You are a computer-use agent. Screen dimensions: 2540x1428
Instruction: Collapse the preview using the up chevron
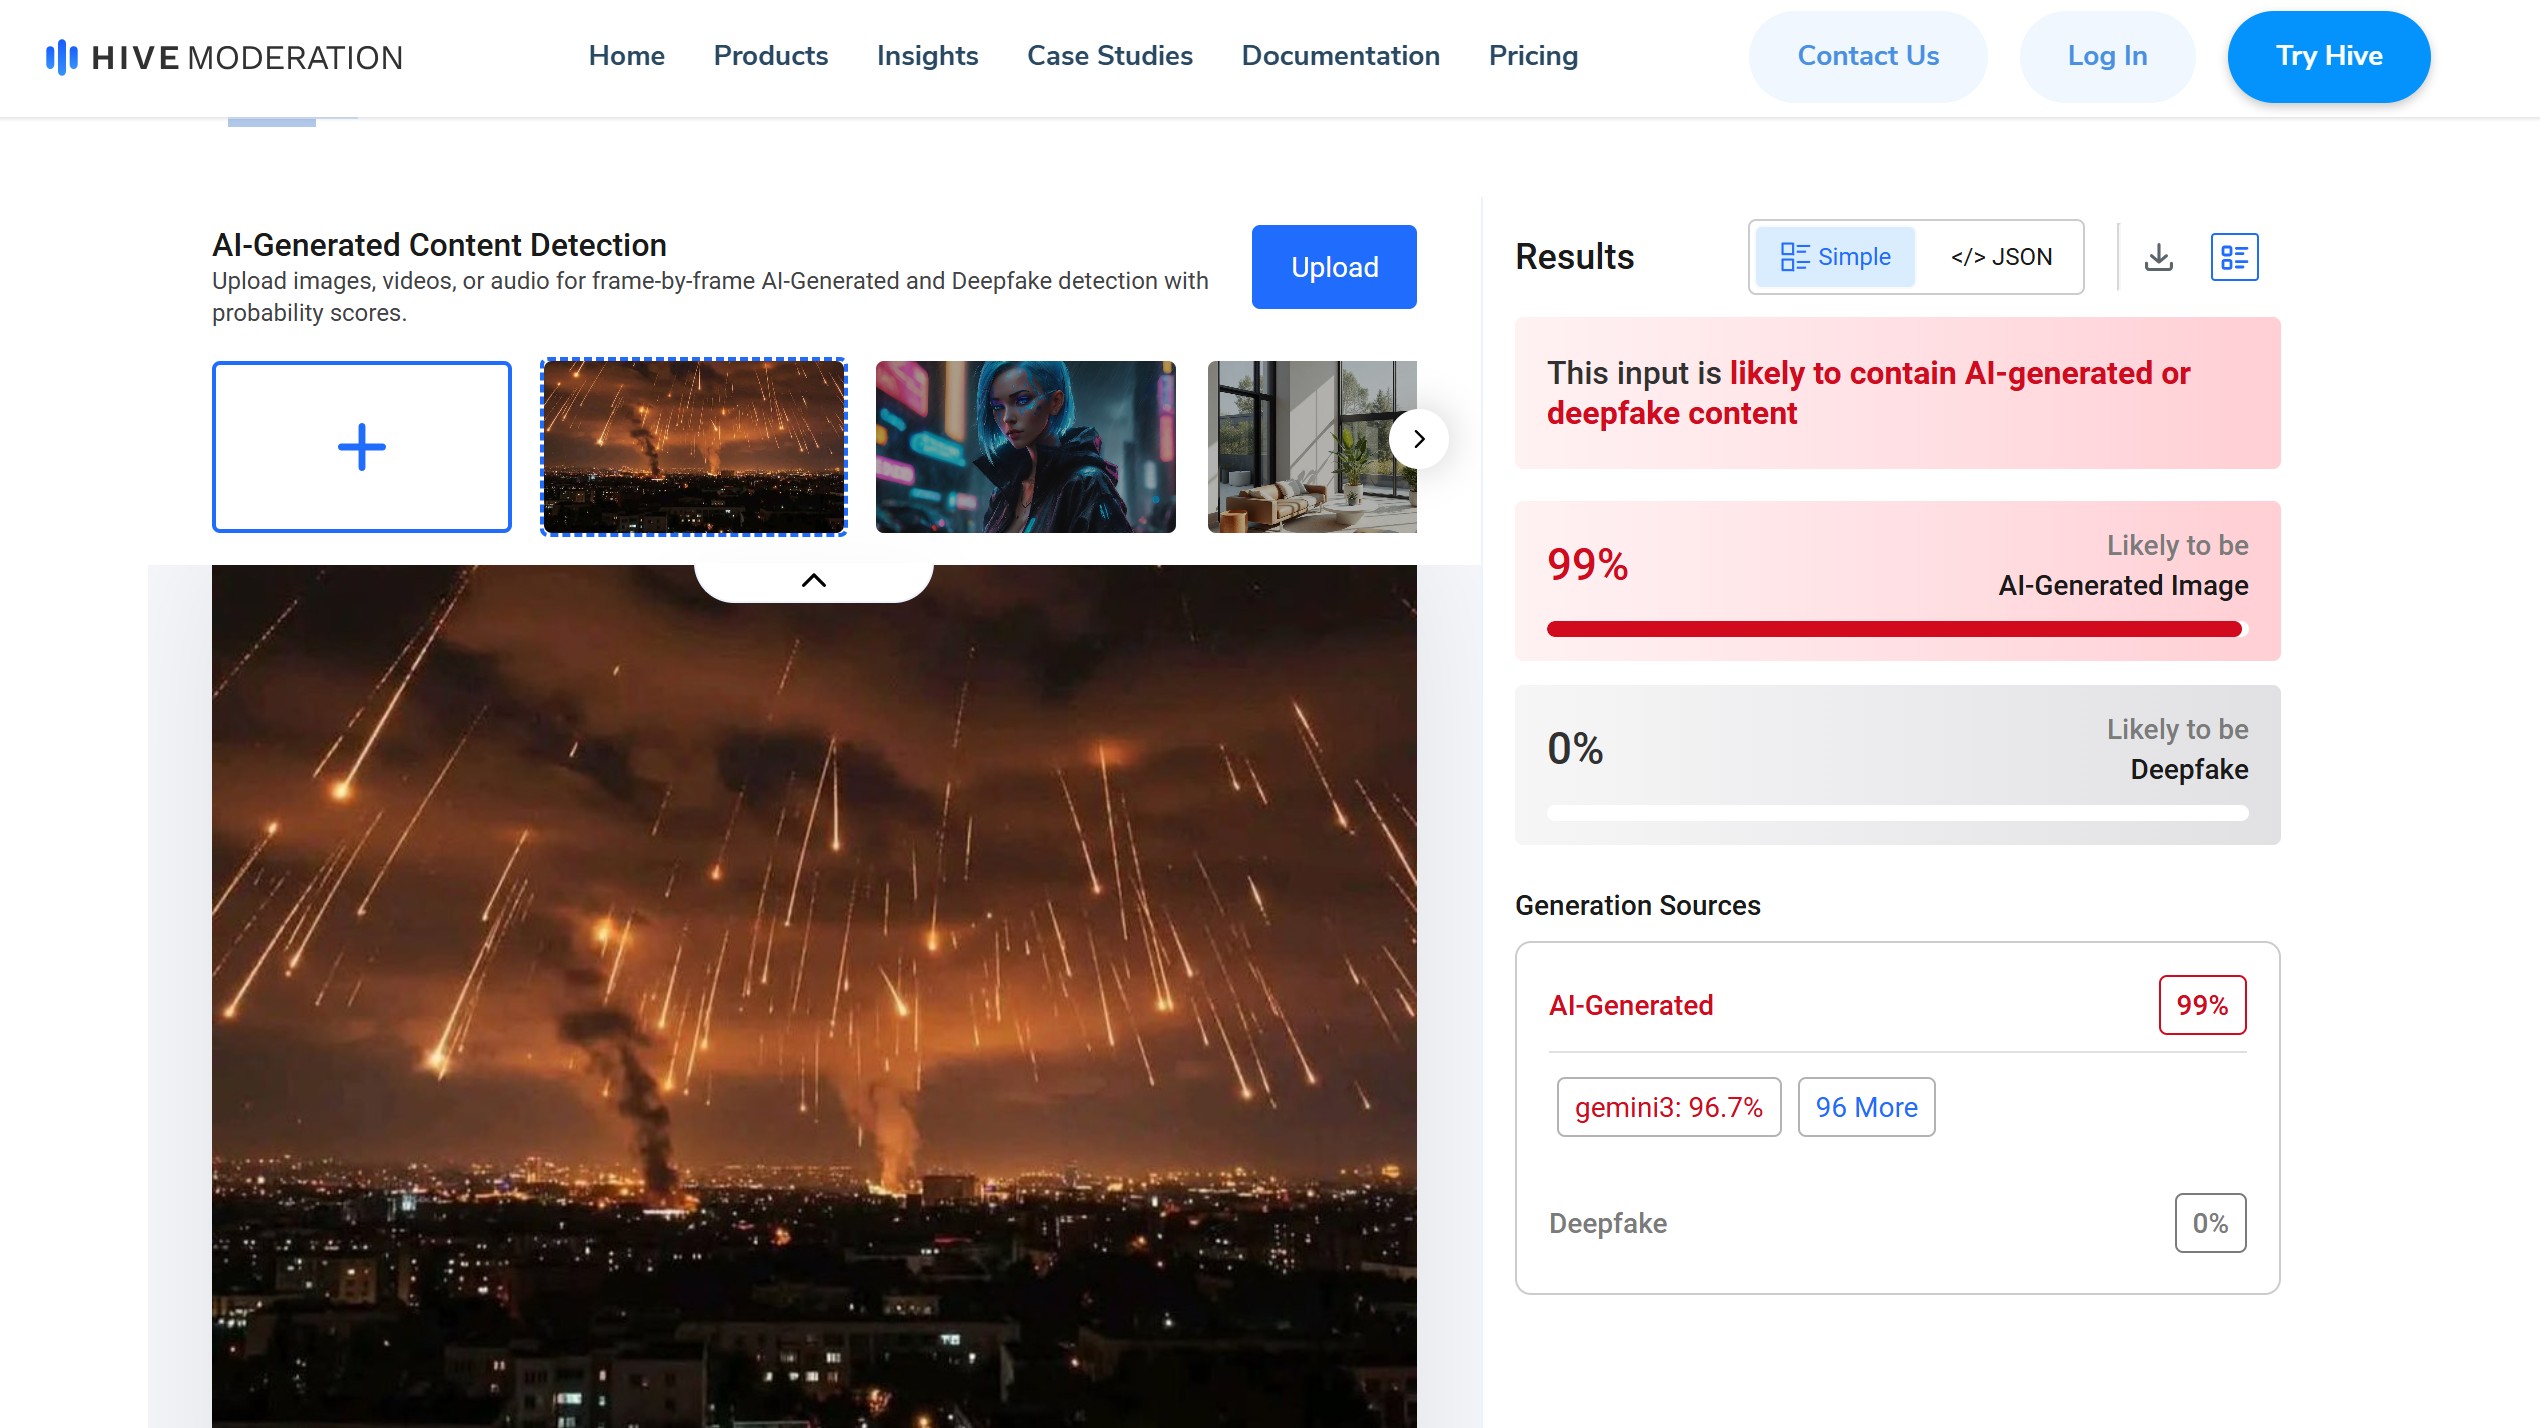click(x=814, y=580)
